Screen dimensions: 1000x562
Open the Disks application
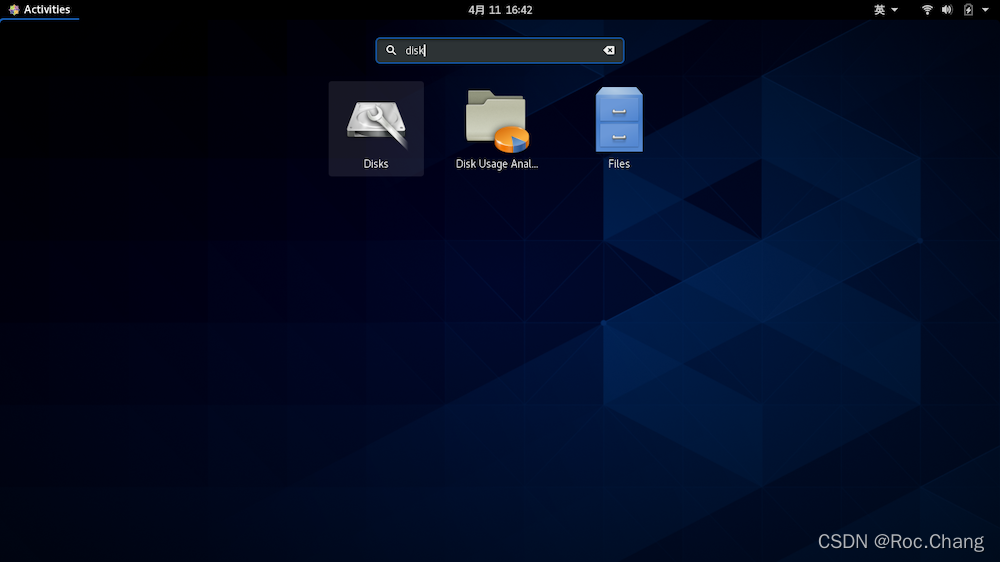tap(376, 128)
